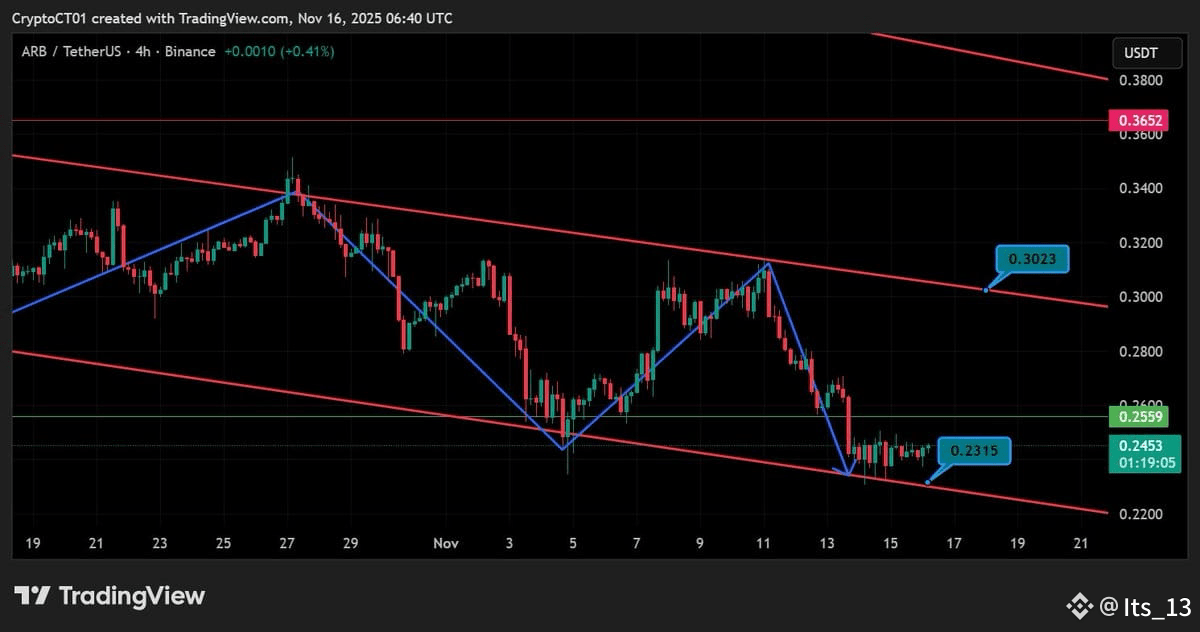Click the +0.0010 (+0.41%) change value

click(278, 51)
